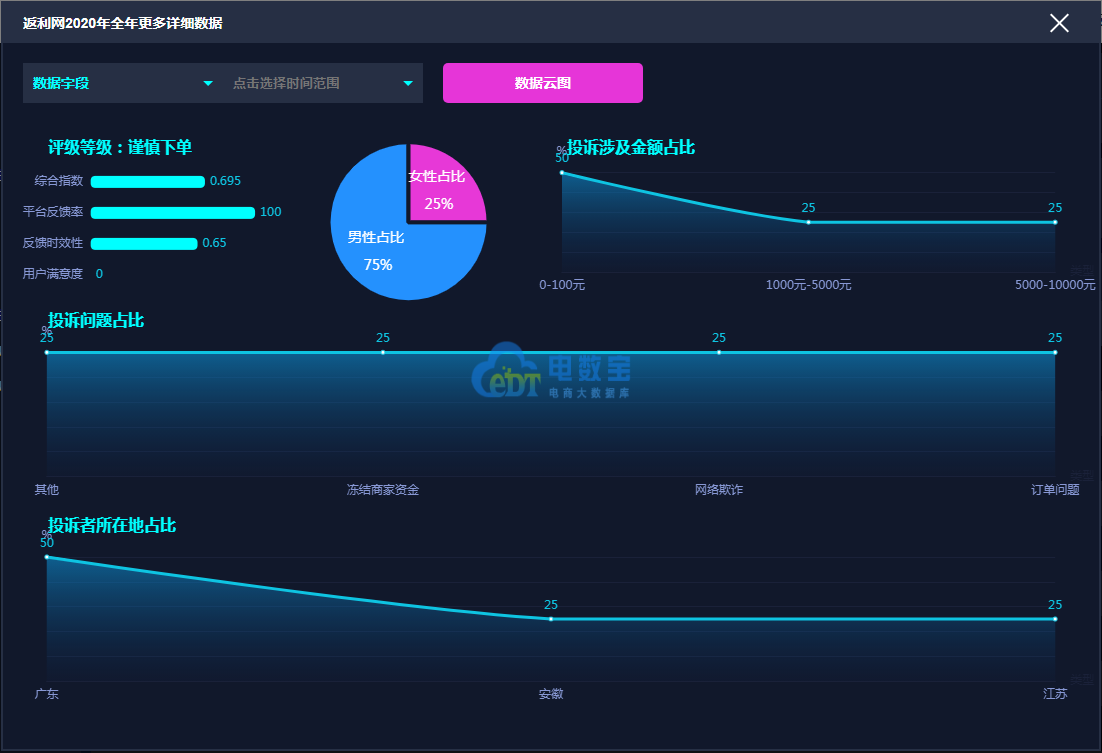The height and width of the screenshot is (753, 1102).
Task: Click the 平台反馈率 progress bar
Action: [x=173, y=212]
